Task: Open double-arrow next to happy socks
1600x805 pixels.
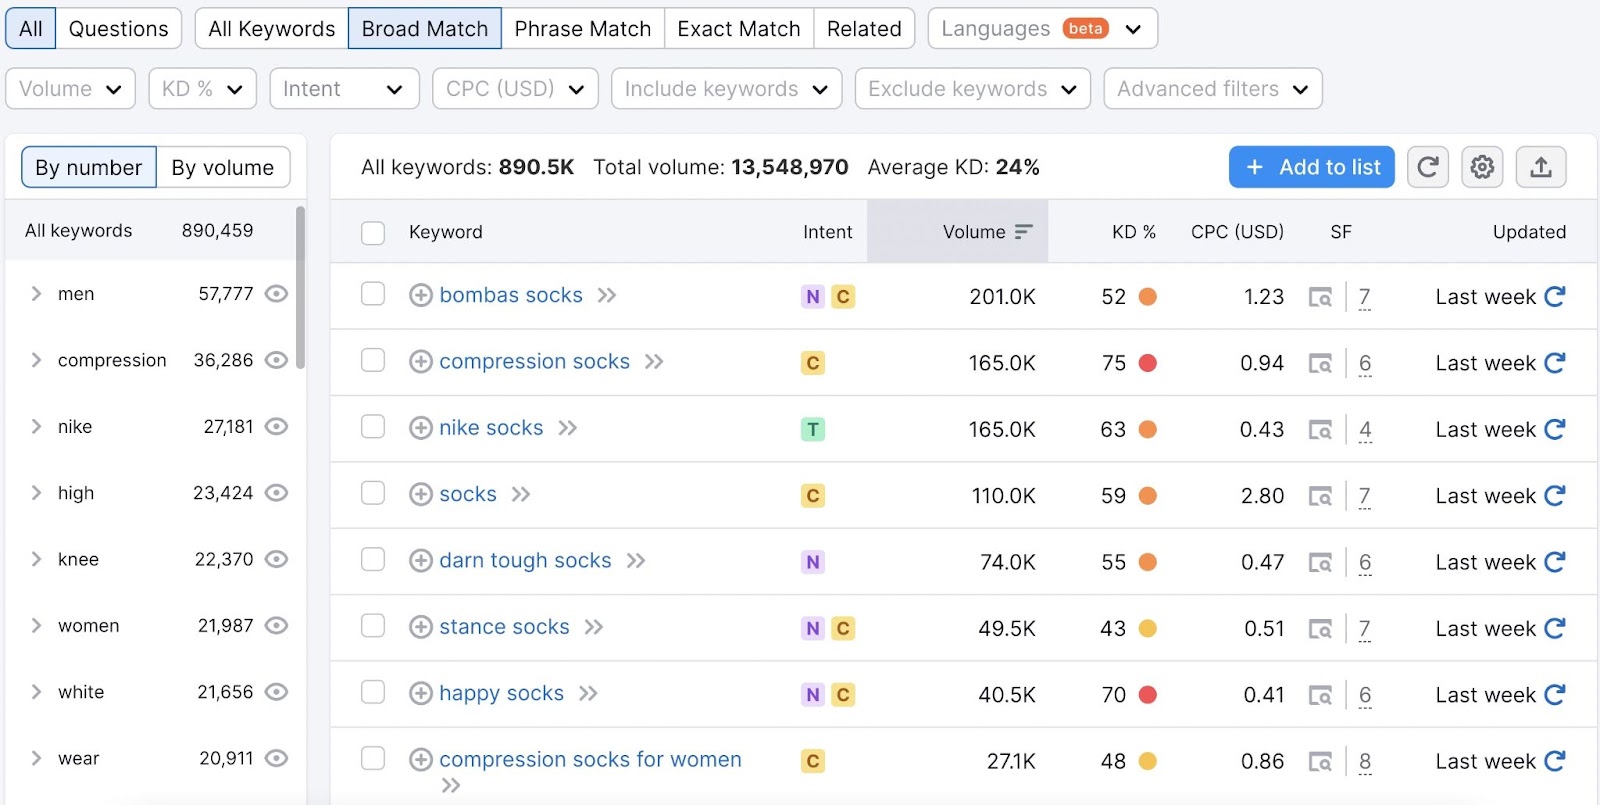Action: click(588, 693)
